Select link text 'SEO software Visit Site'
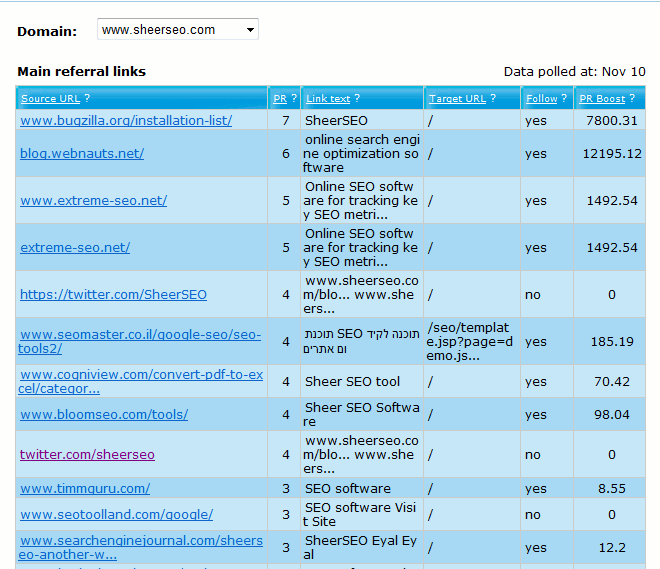660x569 pixels. tap(359, 514)
